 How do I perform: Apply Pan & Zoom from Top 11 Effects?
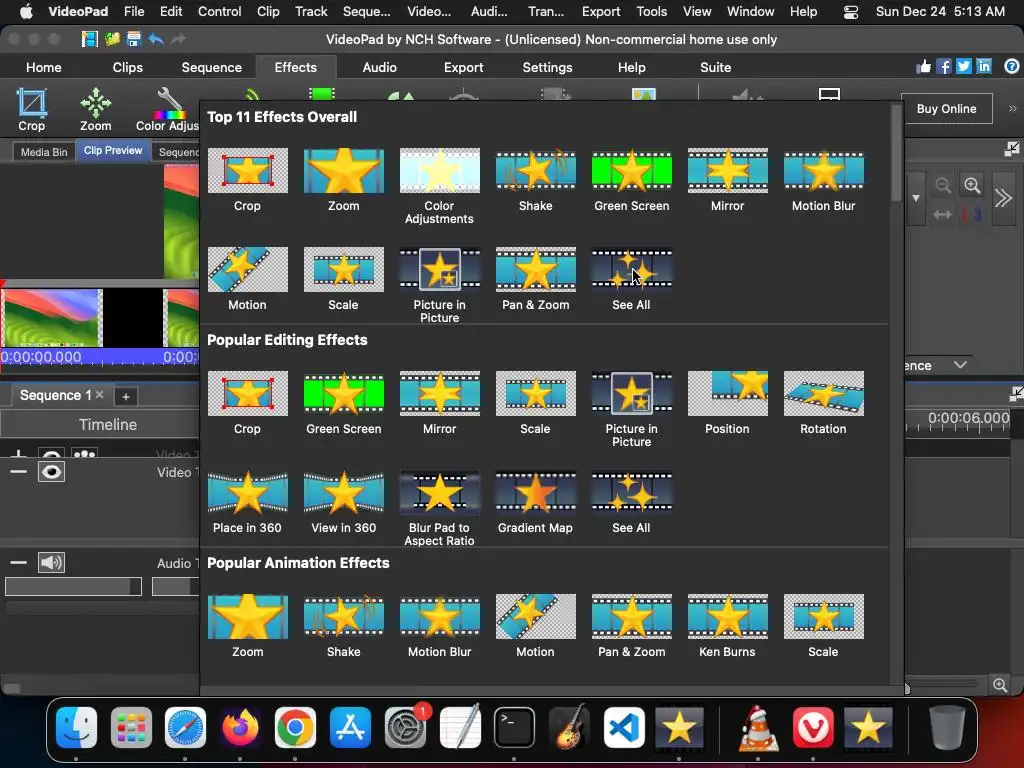536,278
